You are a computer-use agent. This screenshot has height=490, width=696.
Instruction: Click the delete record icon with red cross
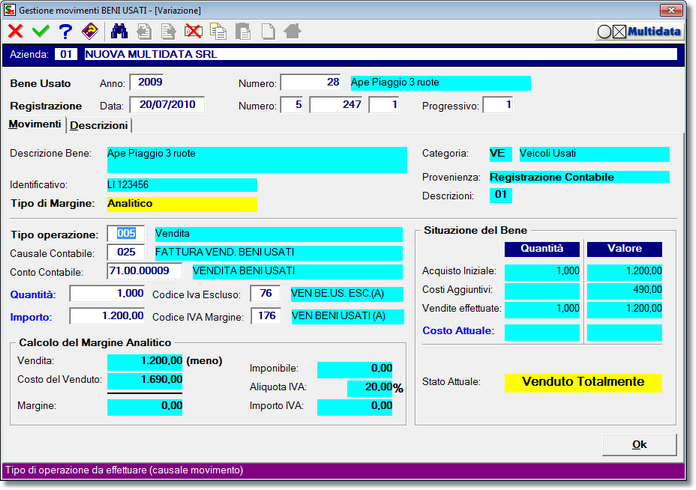(194, 31)
